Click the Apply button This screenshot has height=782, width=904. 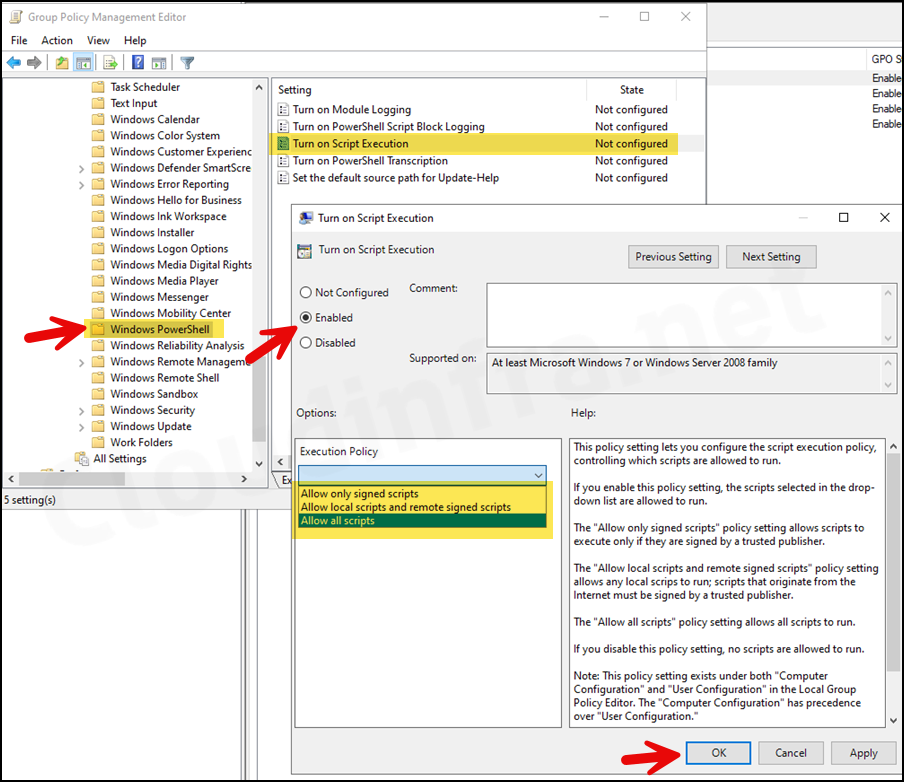(864, 753)
